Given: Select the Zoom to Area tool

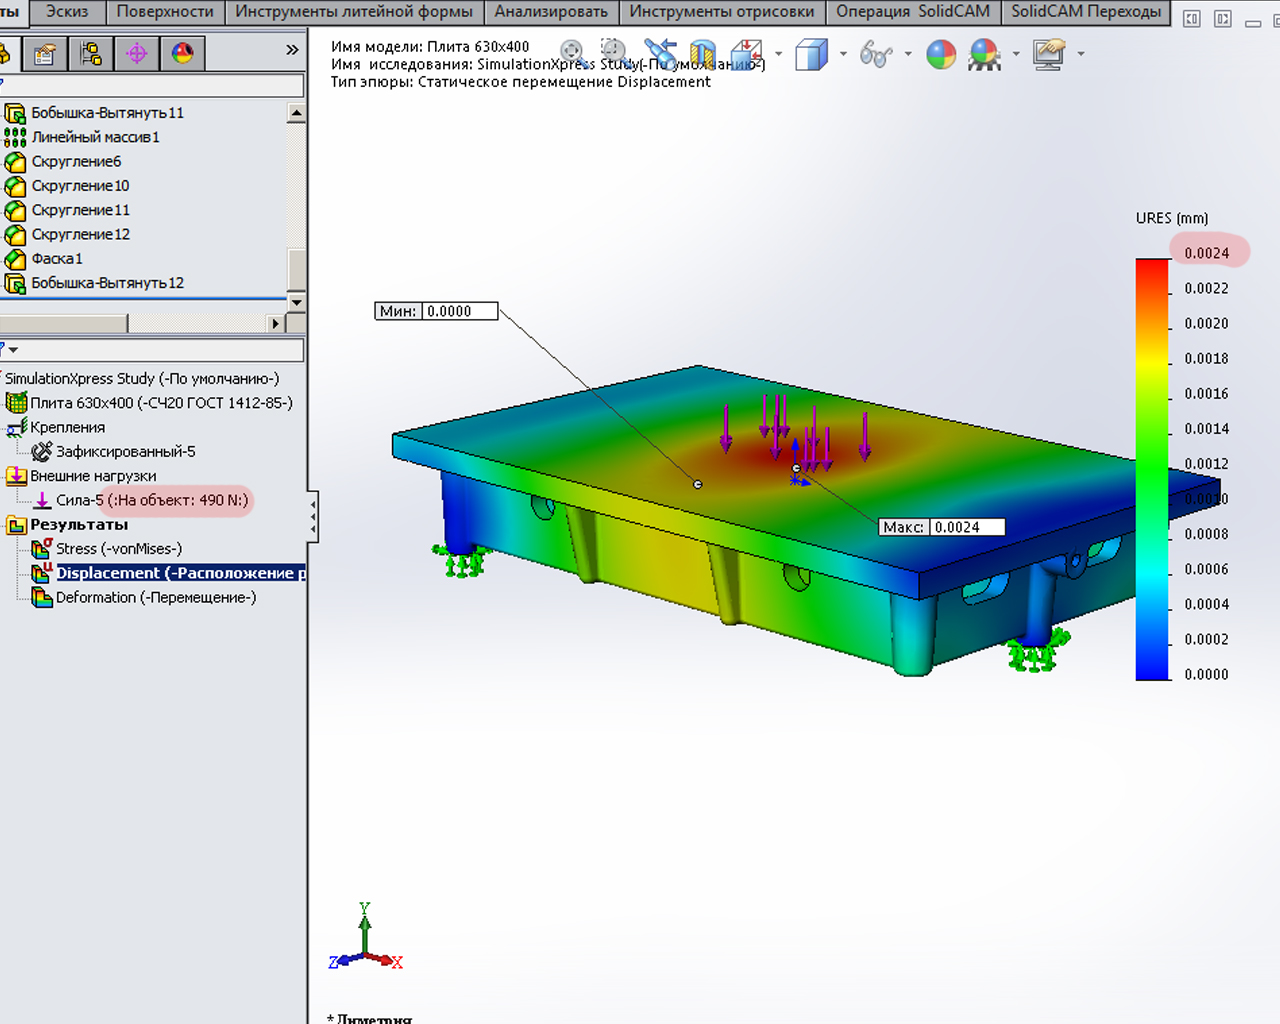Looking at the screenshot, I should coord(613,53).
